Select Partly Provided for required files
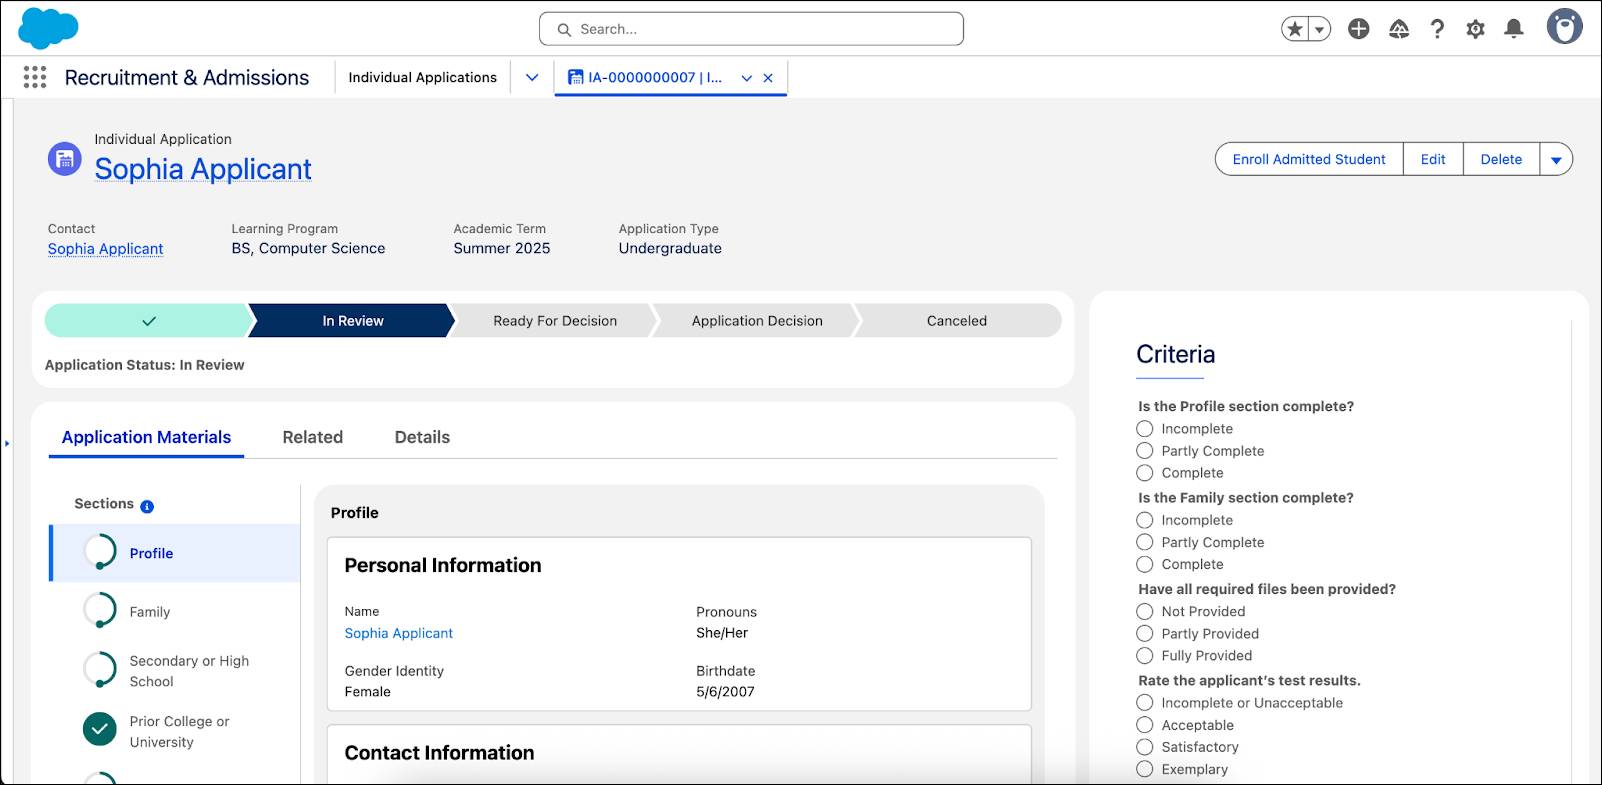The image size is (1602, 785). 1145,633
